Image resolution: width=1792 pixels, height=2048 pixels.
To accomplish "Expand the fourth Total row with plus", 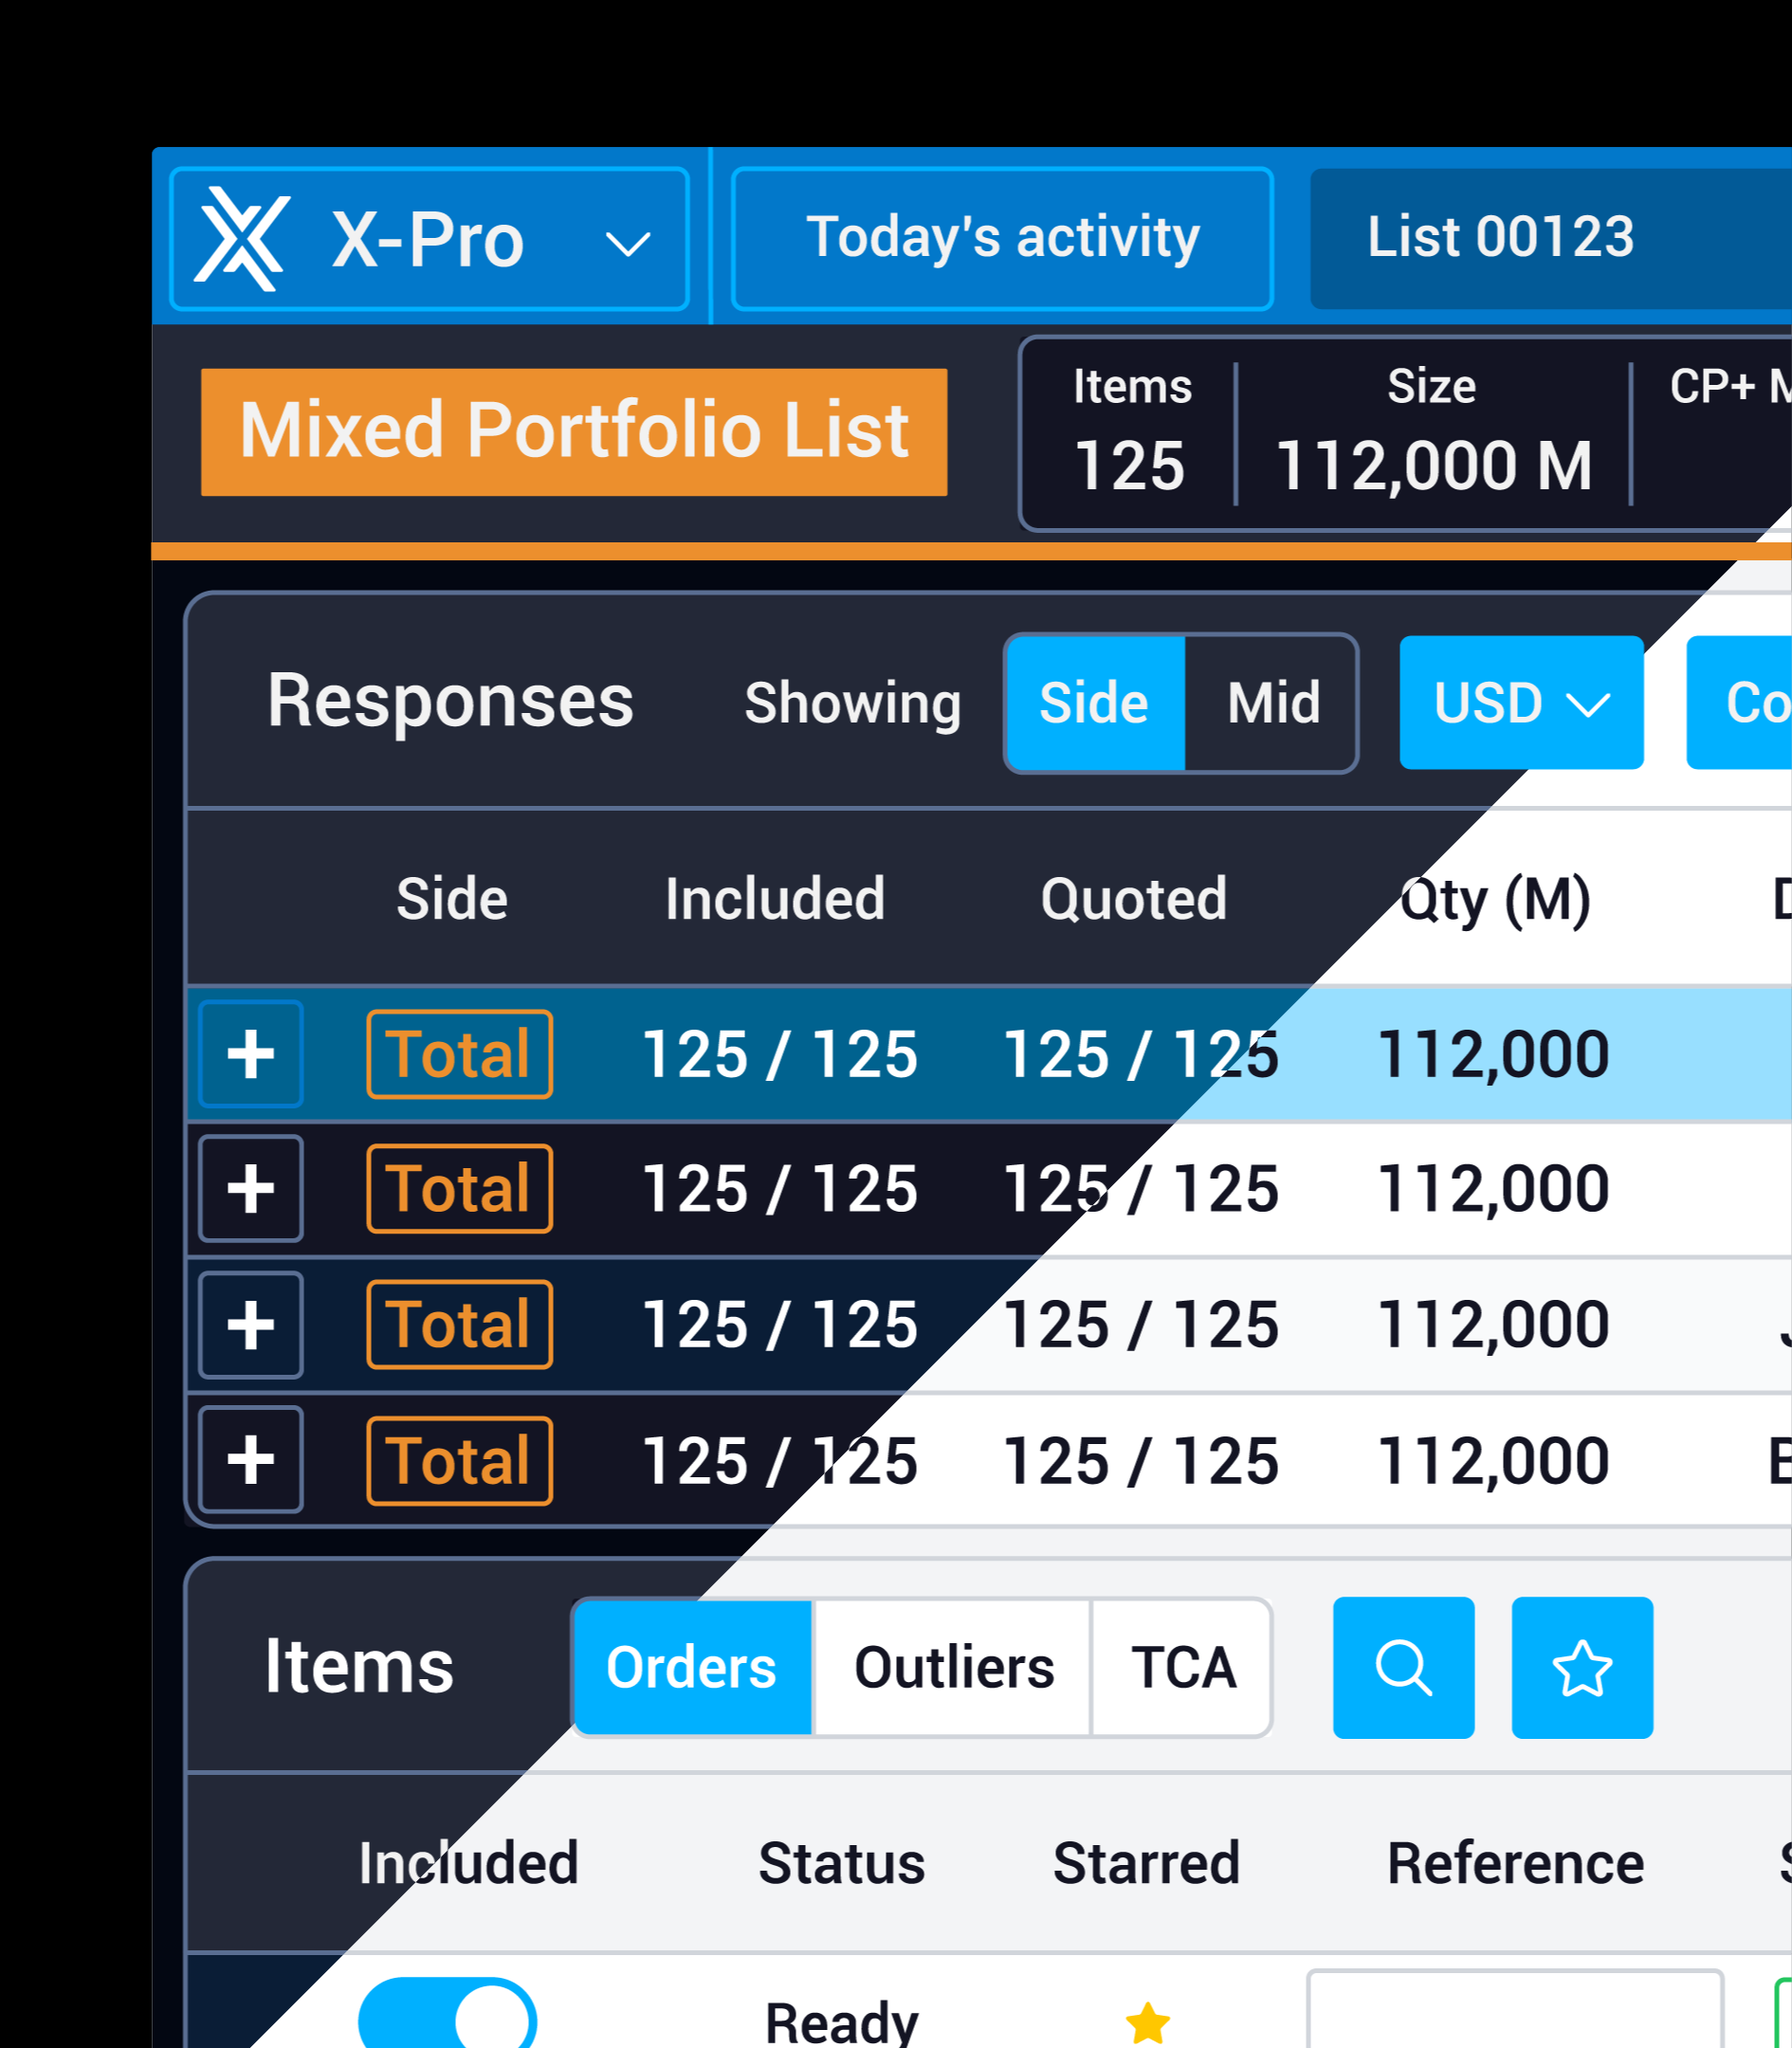I will pos(251,1460).
